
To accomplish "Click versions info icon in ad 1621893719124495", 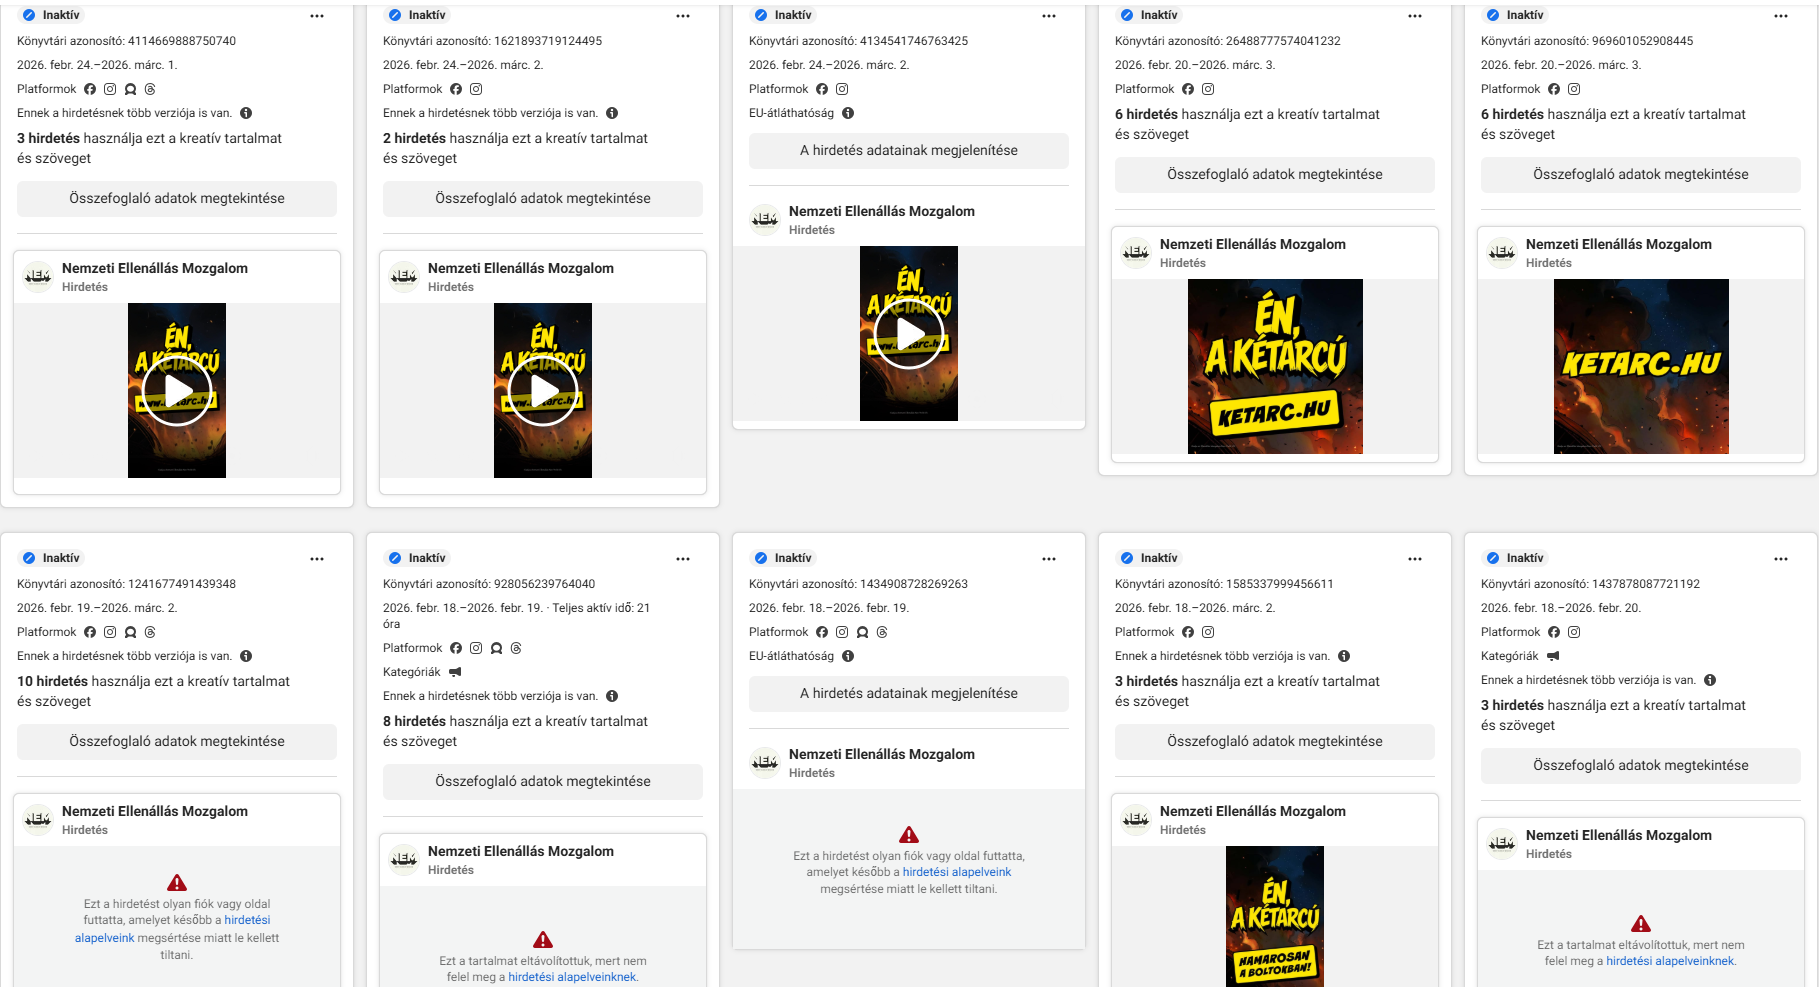I will [612, 113].
